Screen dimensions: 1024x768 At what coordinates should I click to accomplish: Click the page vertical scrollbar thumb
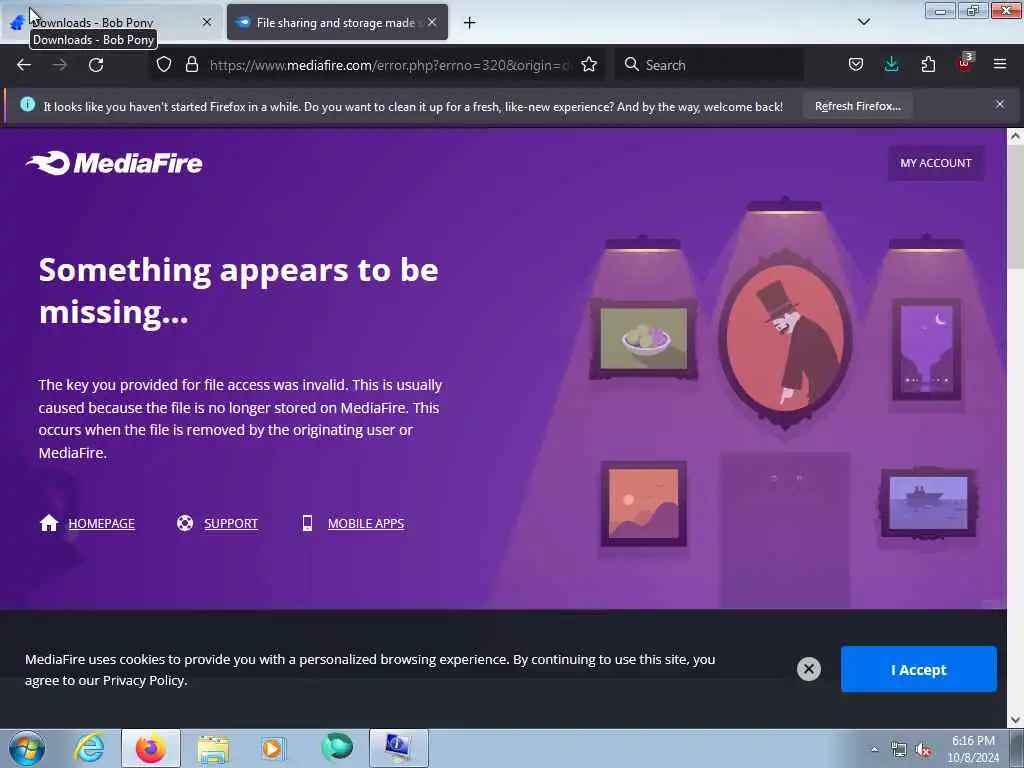(x=1016, y=206)
